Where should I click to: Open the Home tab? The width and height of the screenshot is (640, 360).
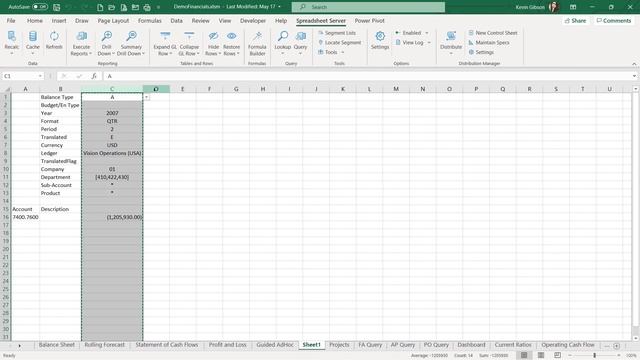pyautogui.click(x=35, y=20)
